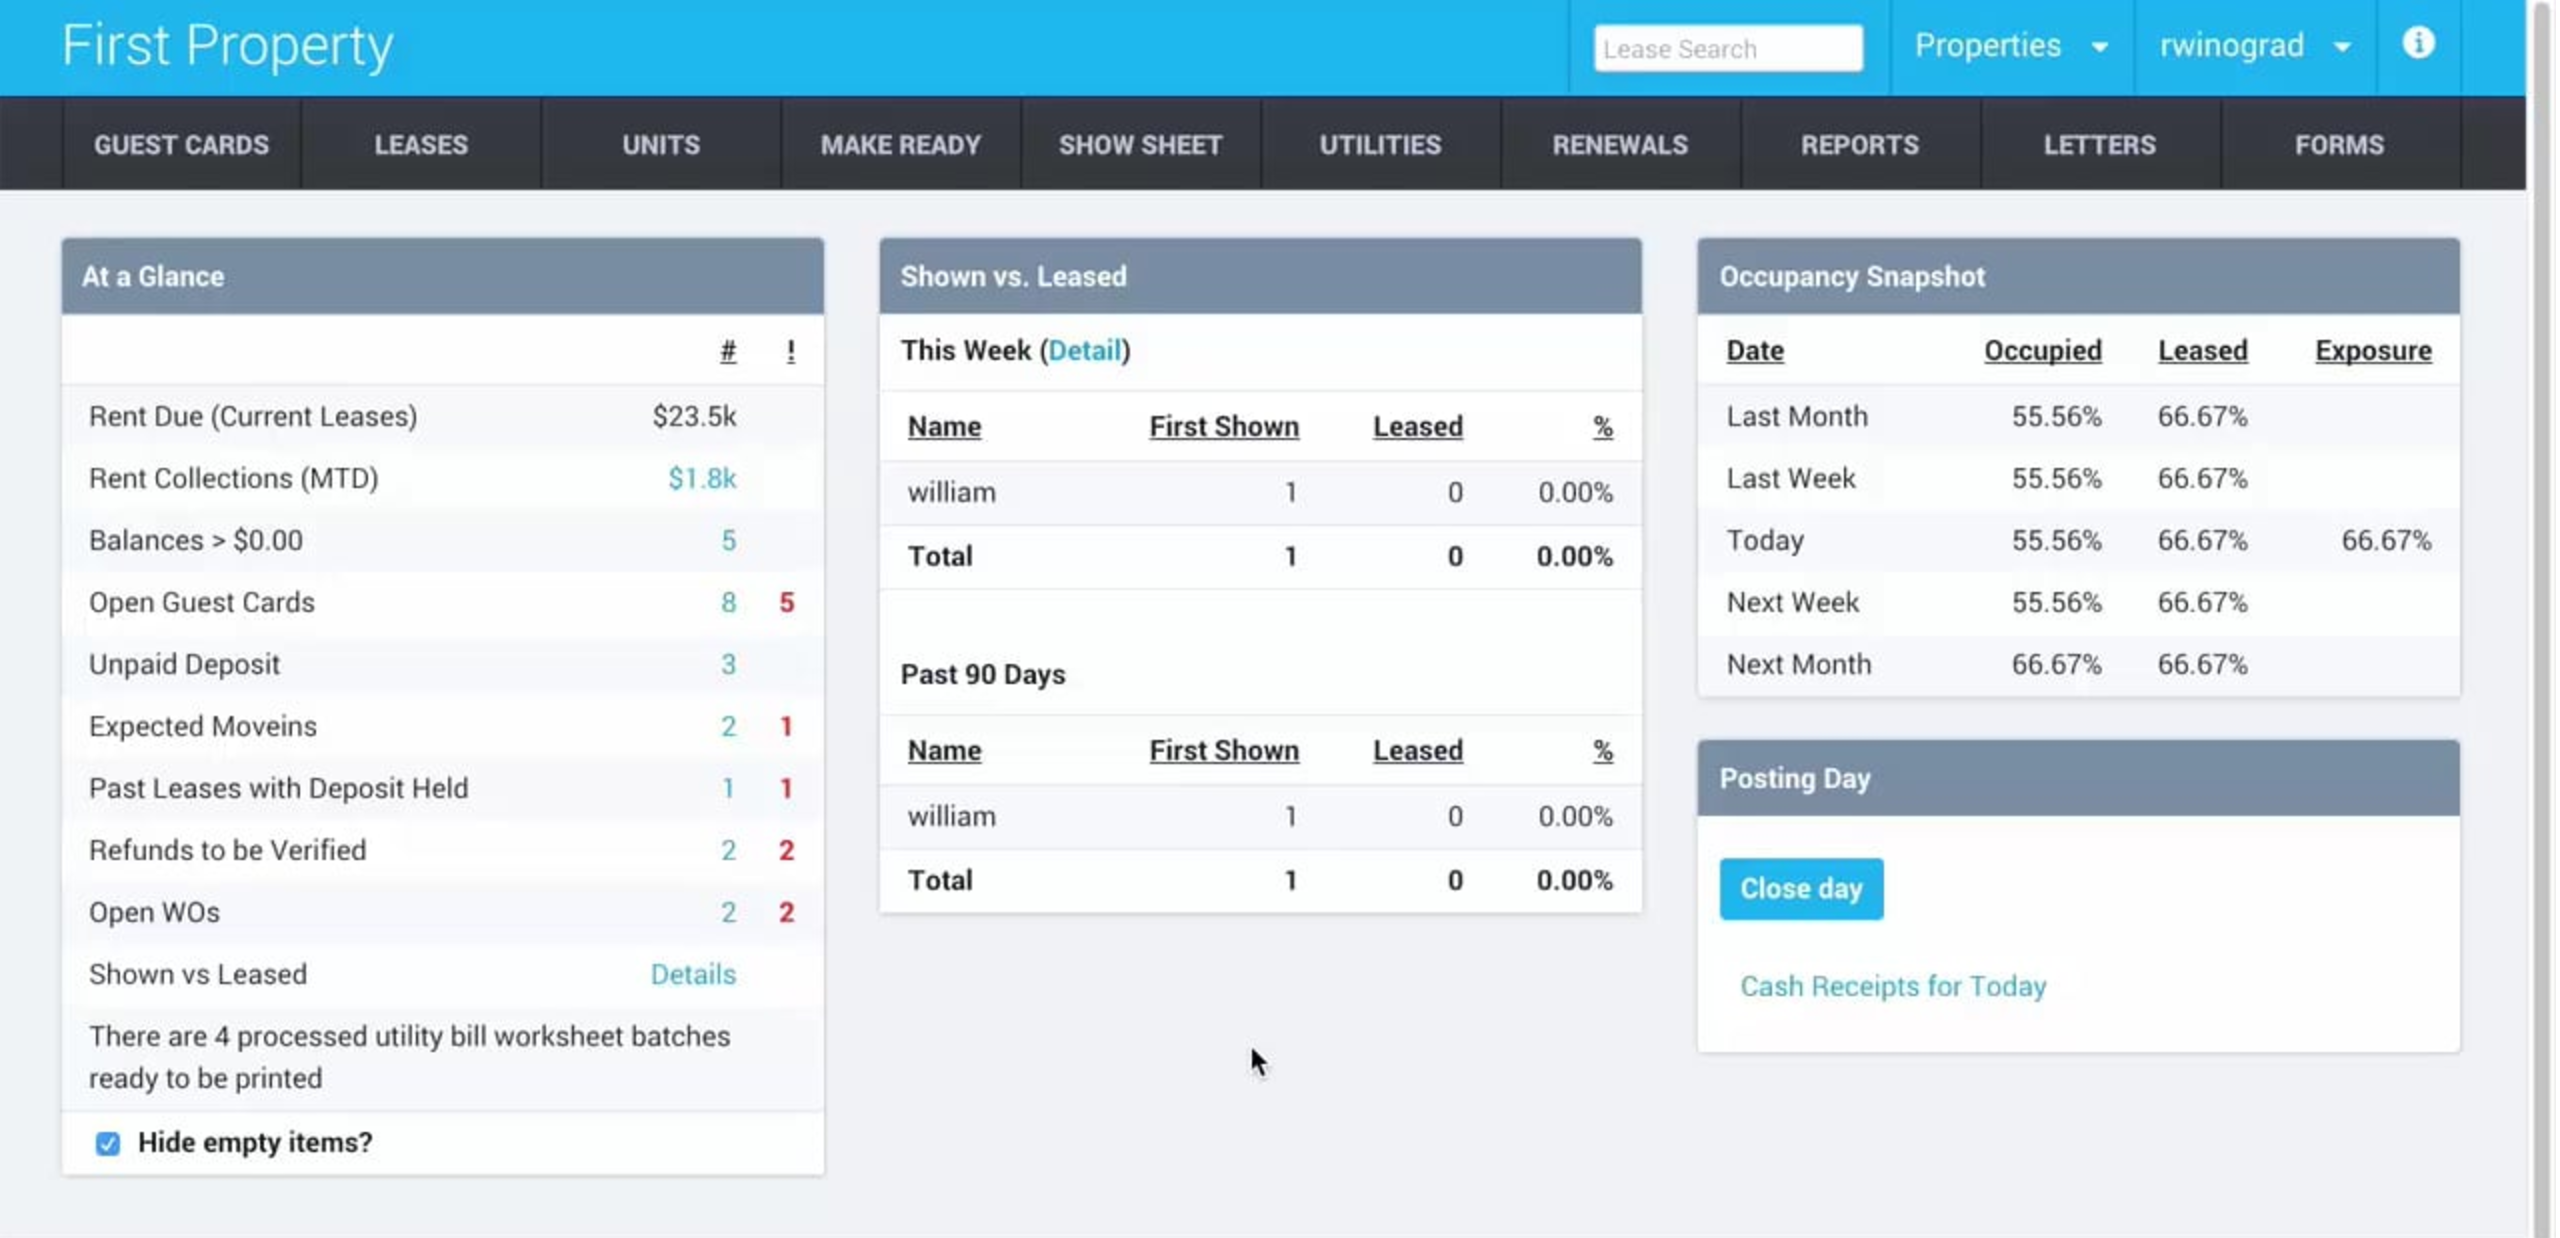Open Rent Collections MTD $1.8k value

[701, 479]
